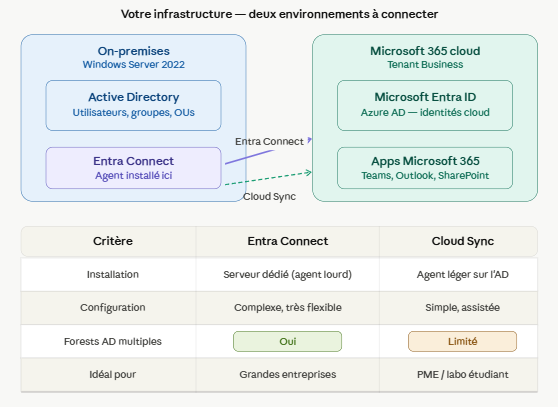Click the orange Limité badge
Screen dimensions: 558x407
coord(462,342)
